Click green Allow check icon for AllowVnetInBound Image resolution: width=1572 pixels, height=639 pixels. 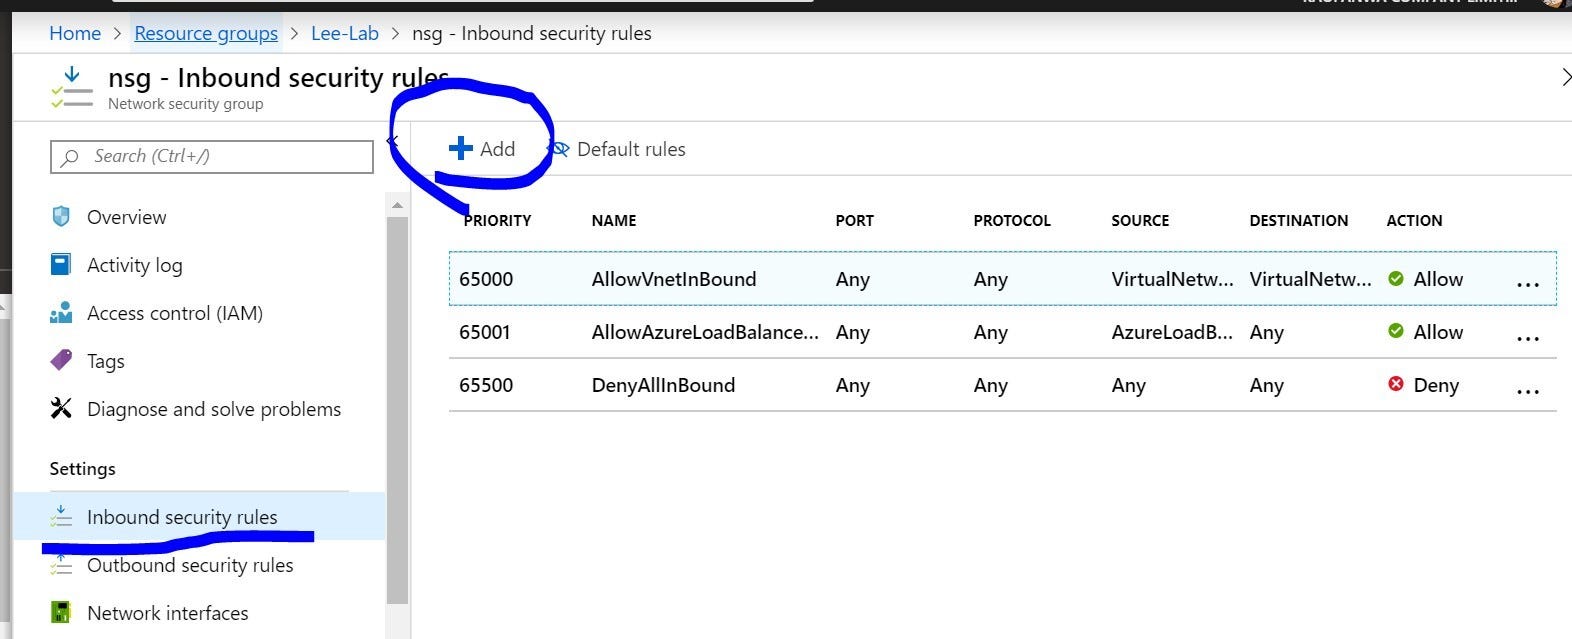(1396, 279)
